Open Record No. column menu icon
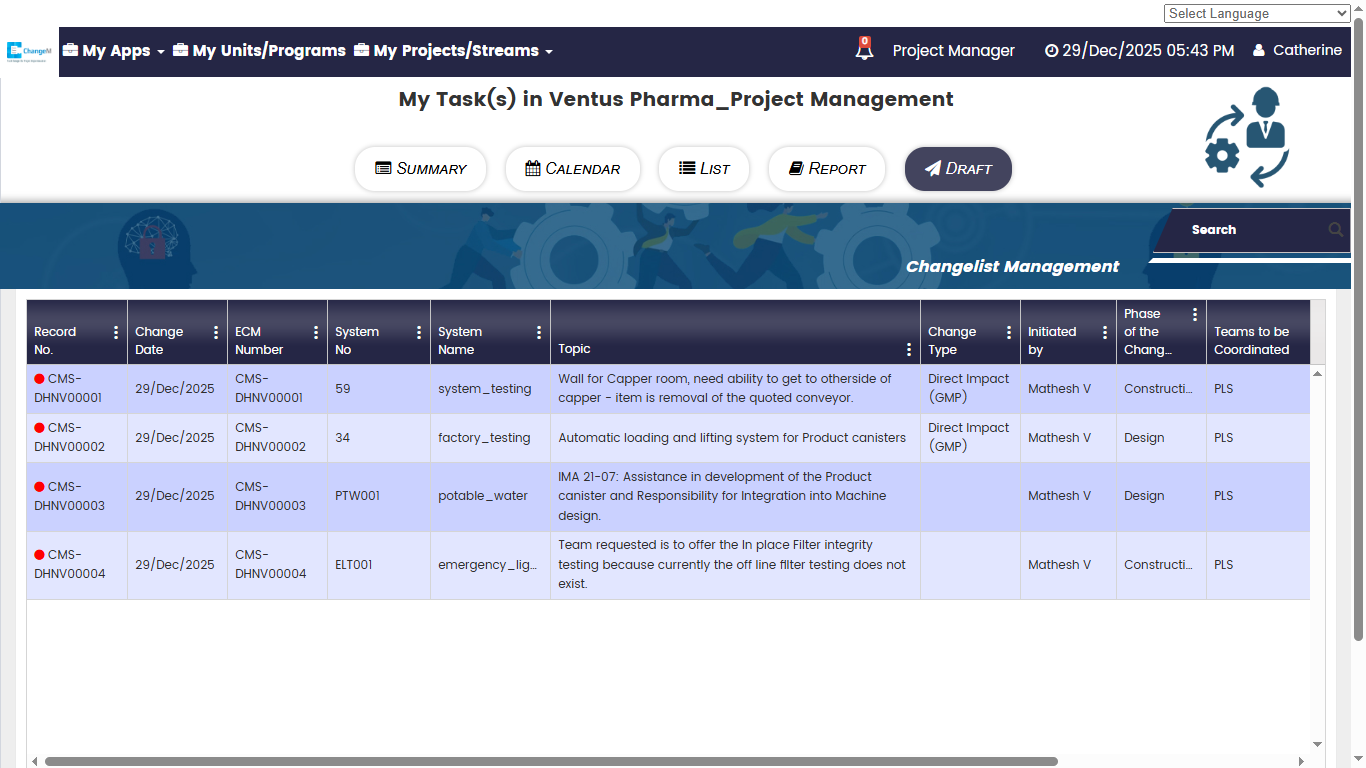This screenshot has width=1366, height=768. [x=116, y=333]
